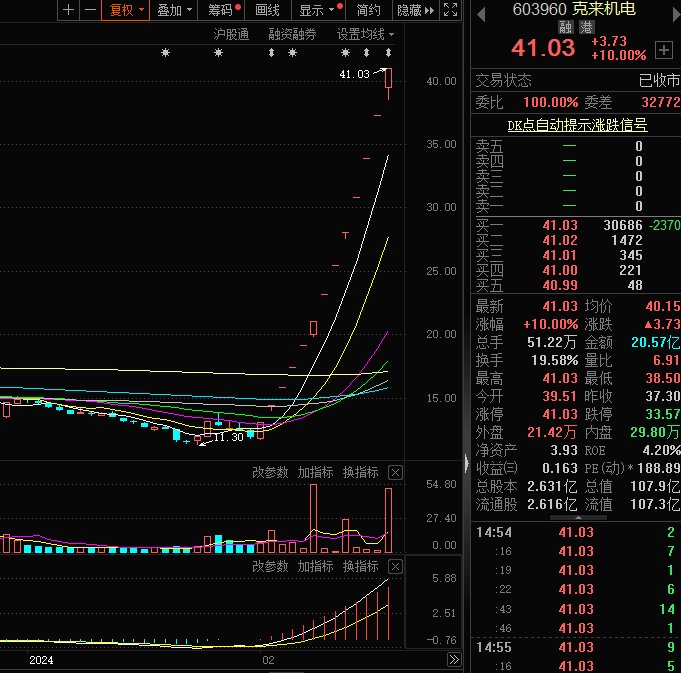681x673 pixels.
Task: Close the volume indicator panel
Action: 395,472
